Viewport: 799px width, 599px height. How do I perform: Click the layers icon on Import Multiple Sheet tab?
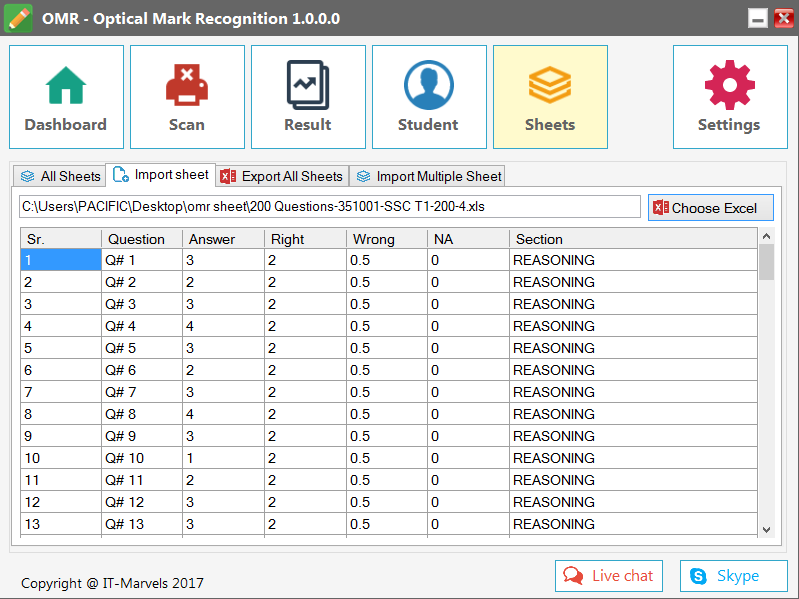(363, 176)
